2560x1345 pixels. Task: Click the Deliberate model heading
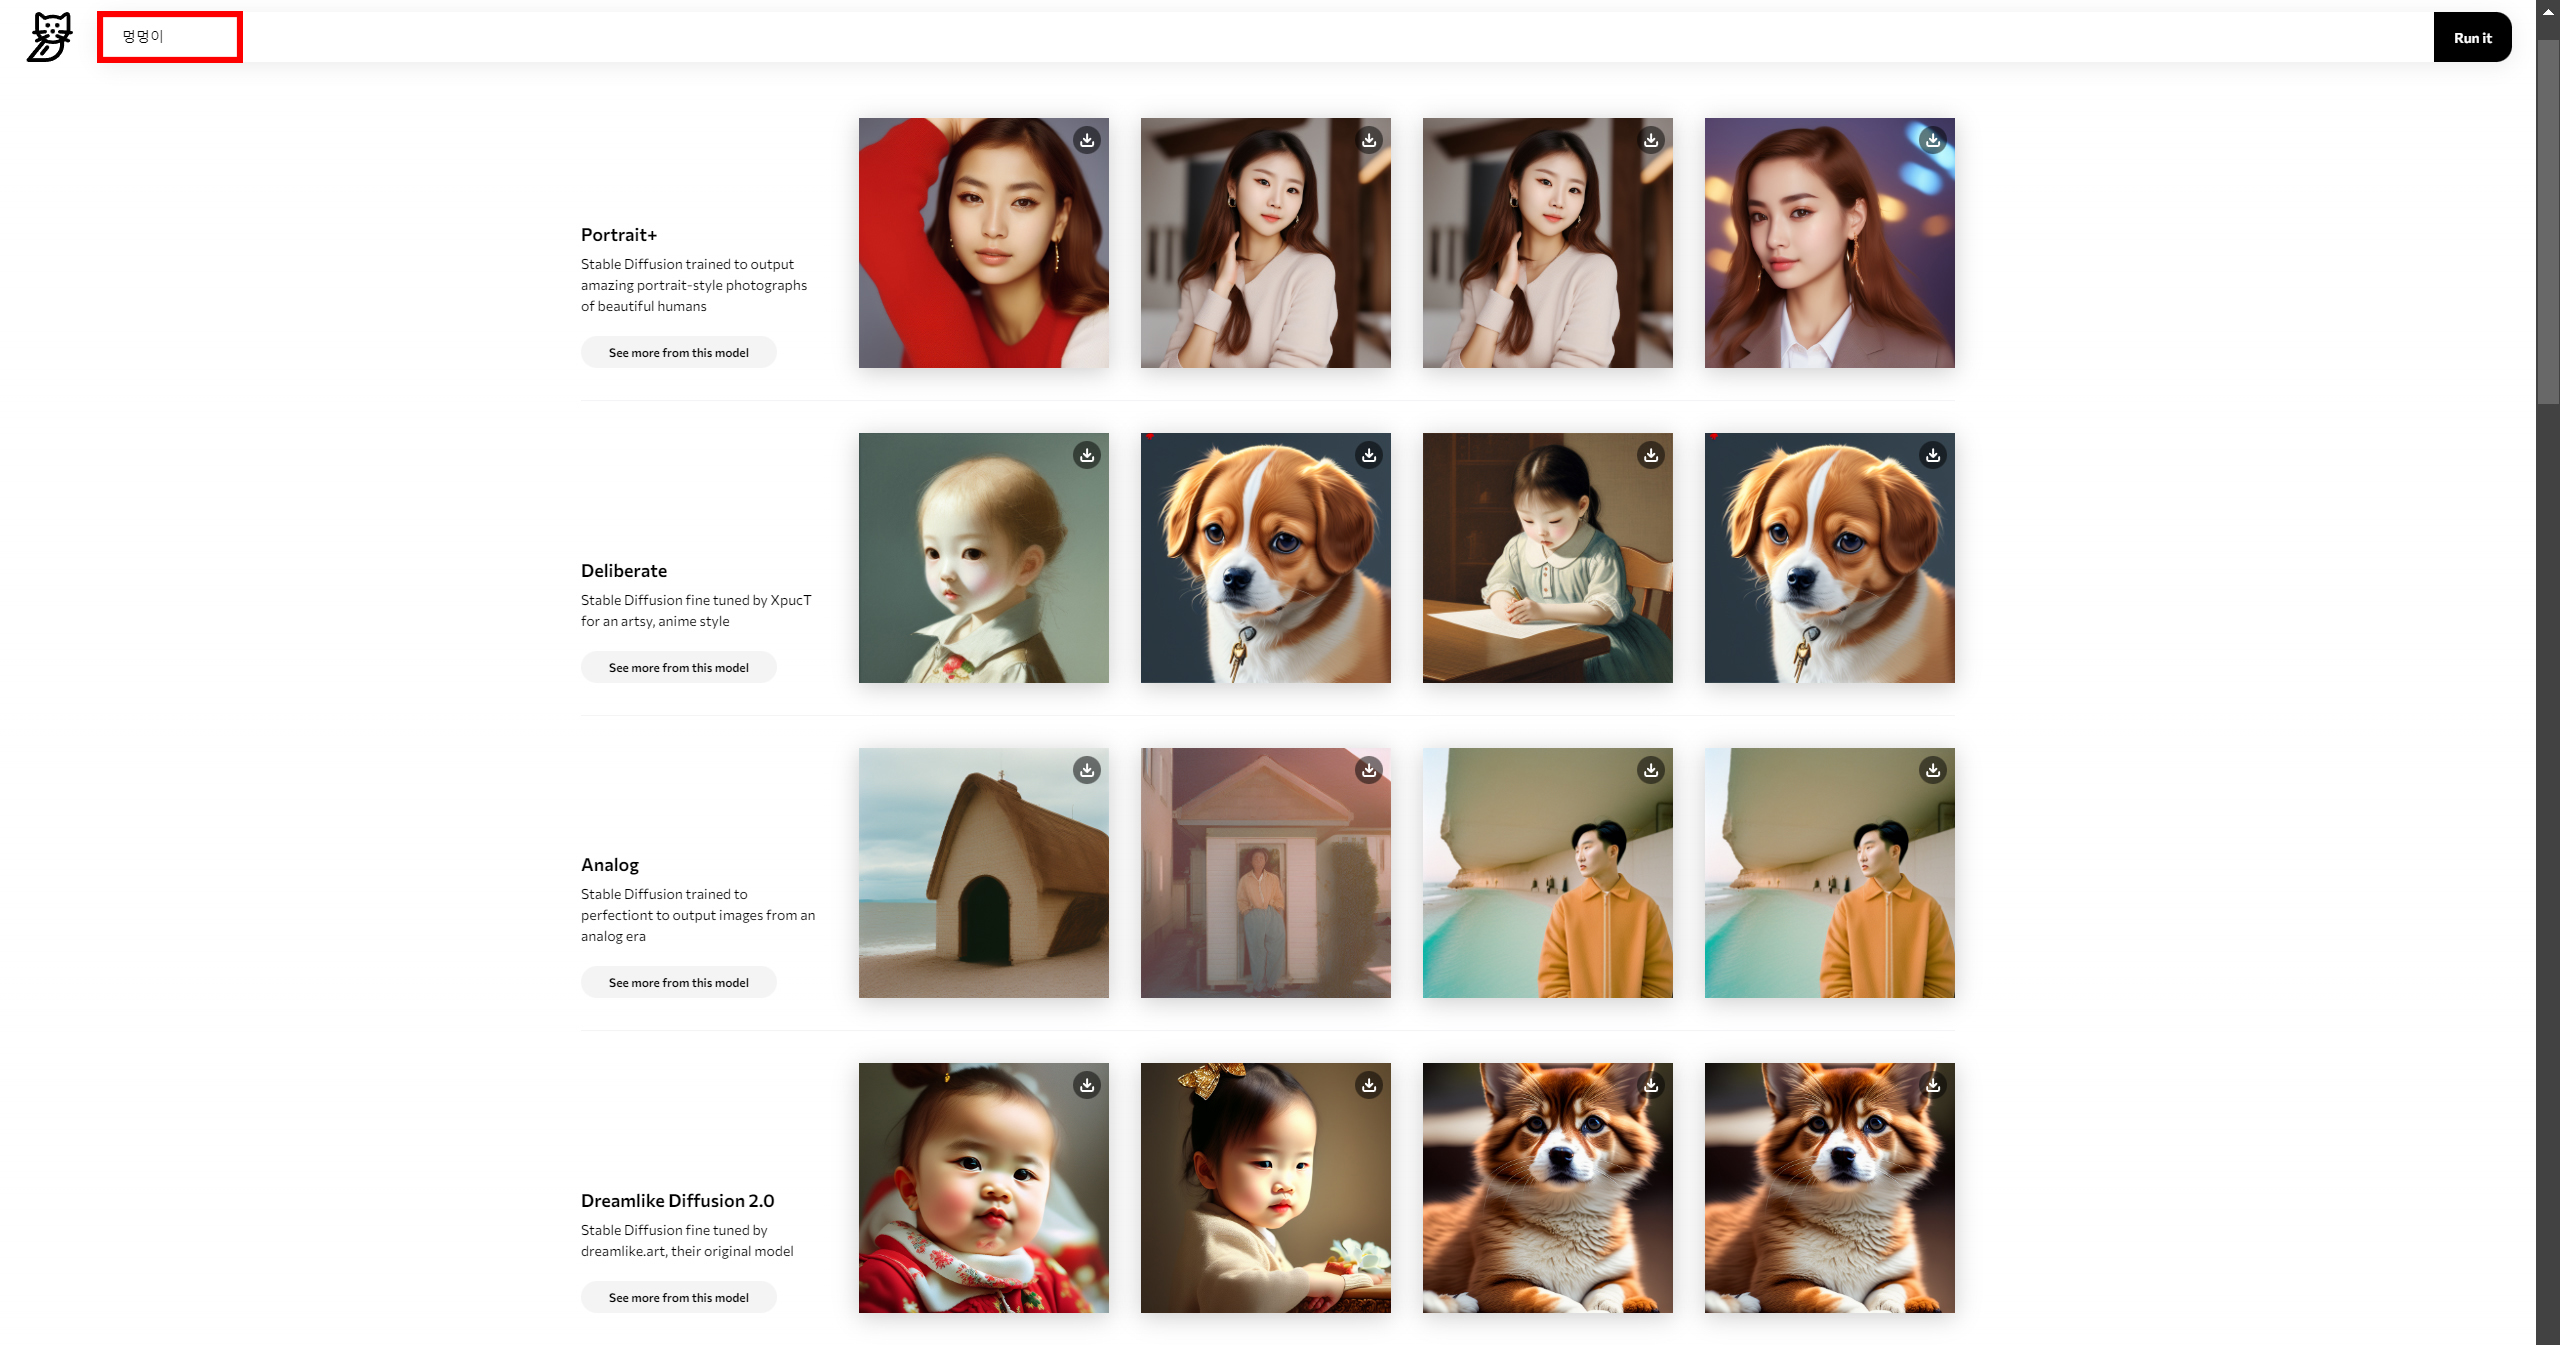(x=624, y=570)
